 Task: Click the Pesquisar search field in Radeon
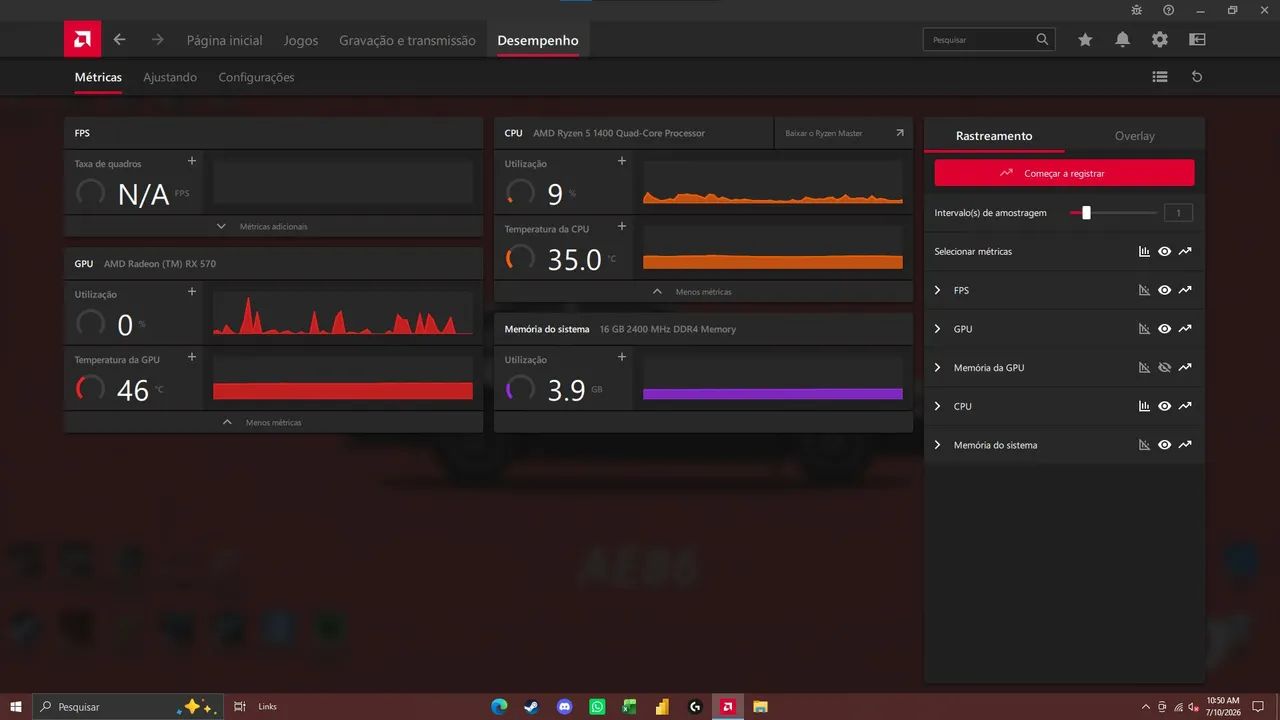pyautogui.click(x=987, y=39)
